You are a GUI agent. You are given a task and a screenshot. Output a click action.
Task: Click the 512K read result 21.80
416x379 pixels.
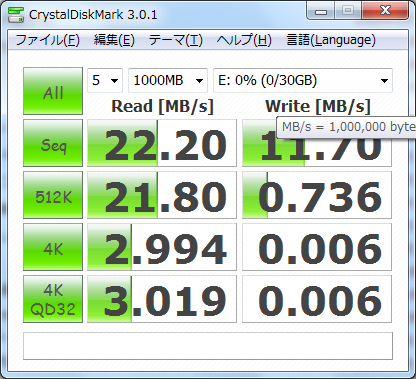(x=162, y=195)
